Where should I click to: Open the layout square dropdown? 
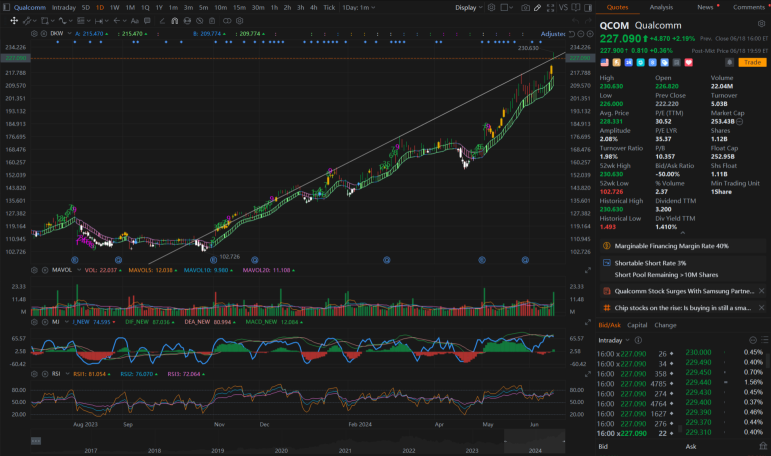506,7
